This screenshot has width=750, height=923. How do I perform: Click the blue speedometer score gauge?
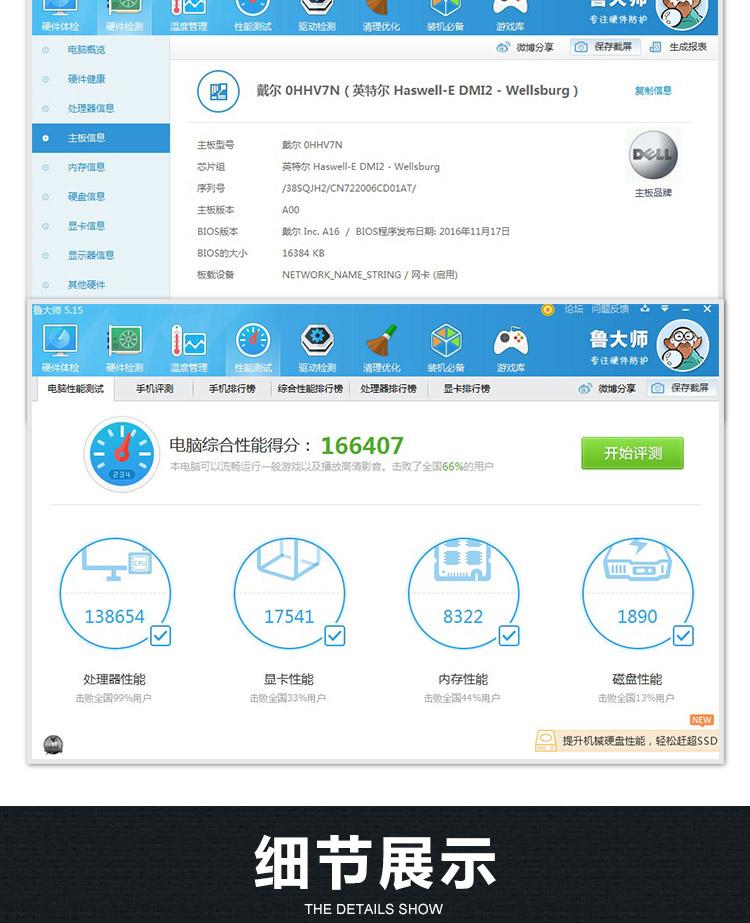click(122, 454)
